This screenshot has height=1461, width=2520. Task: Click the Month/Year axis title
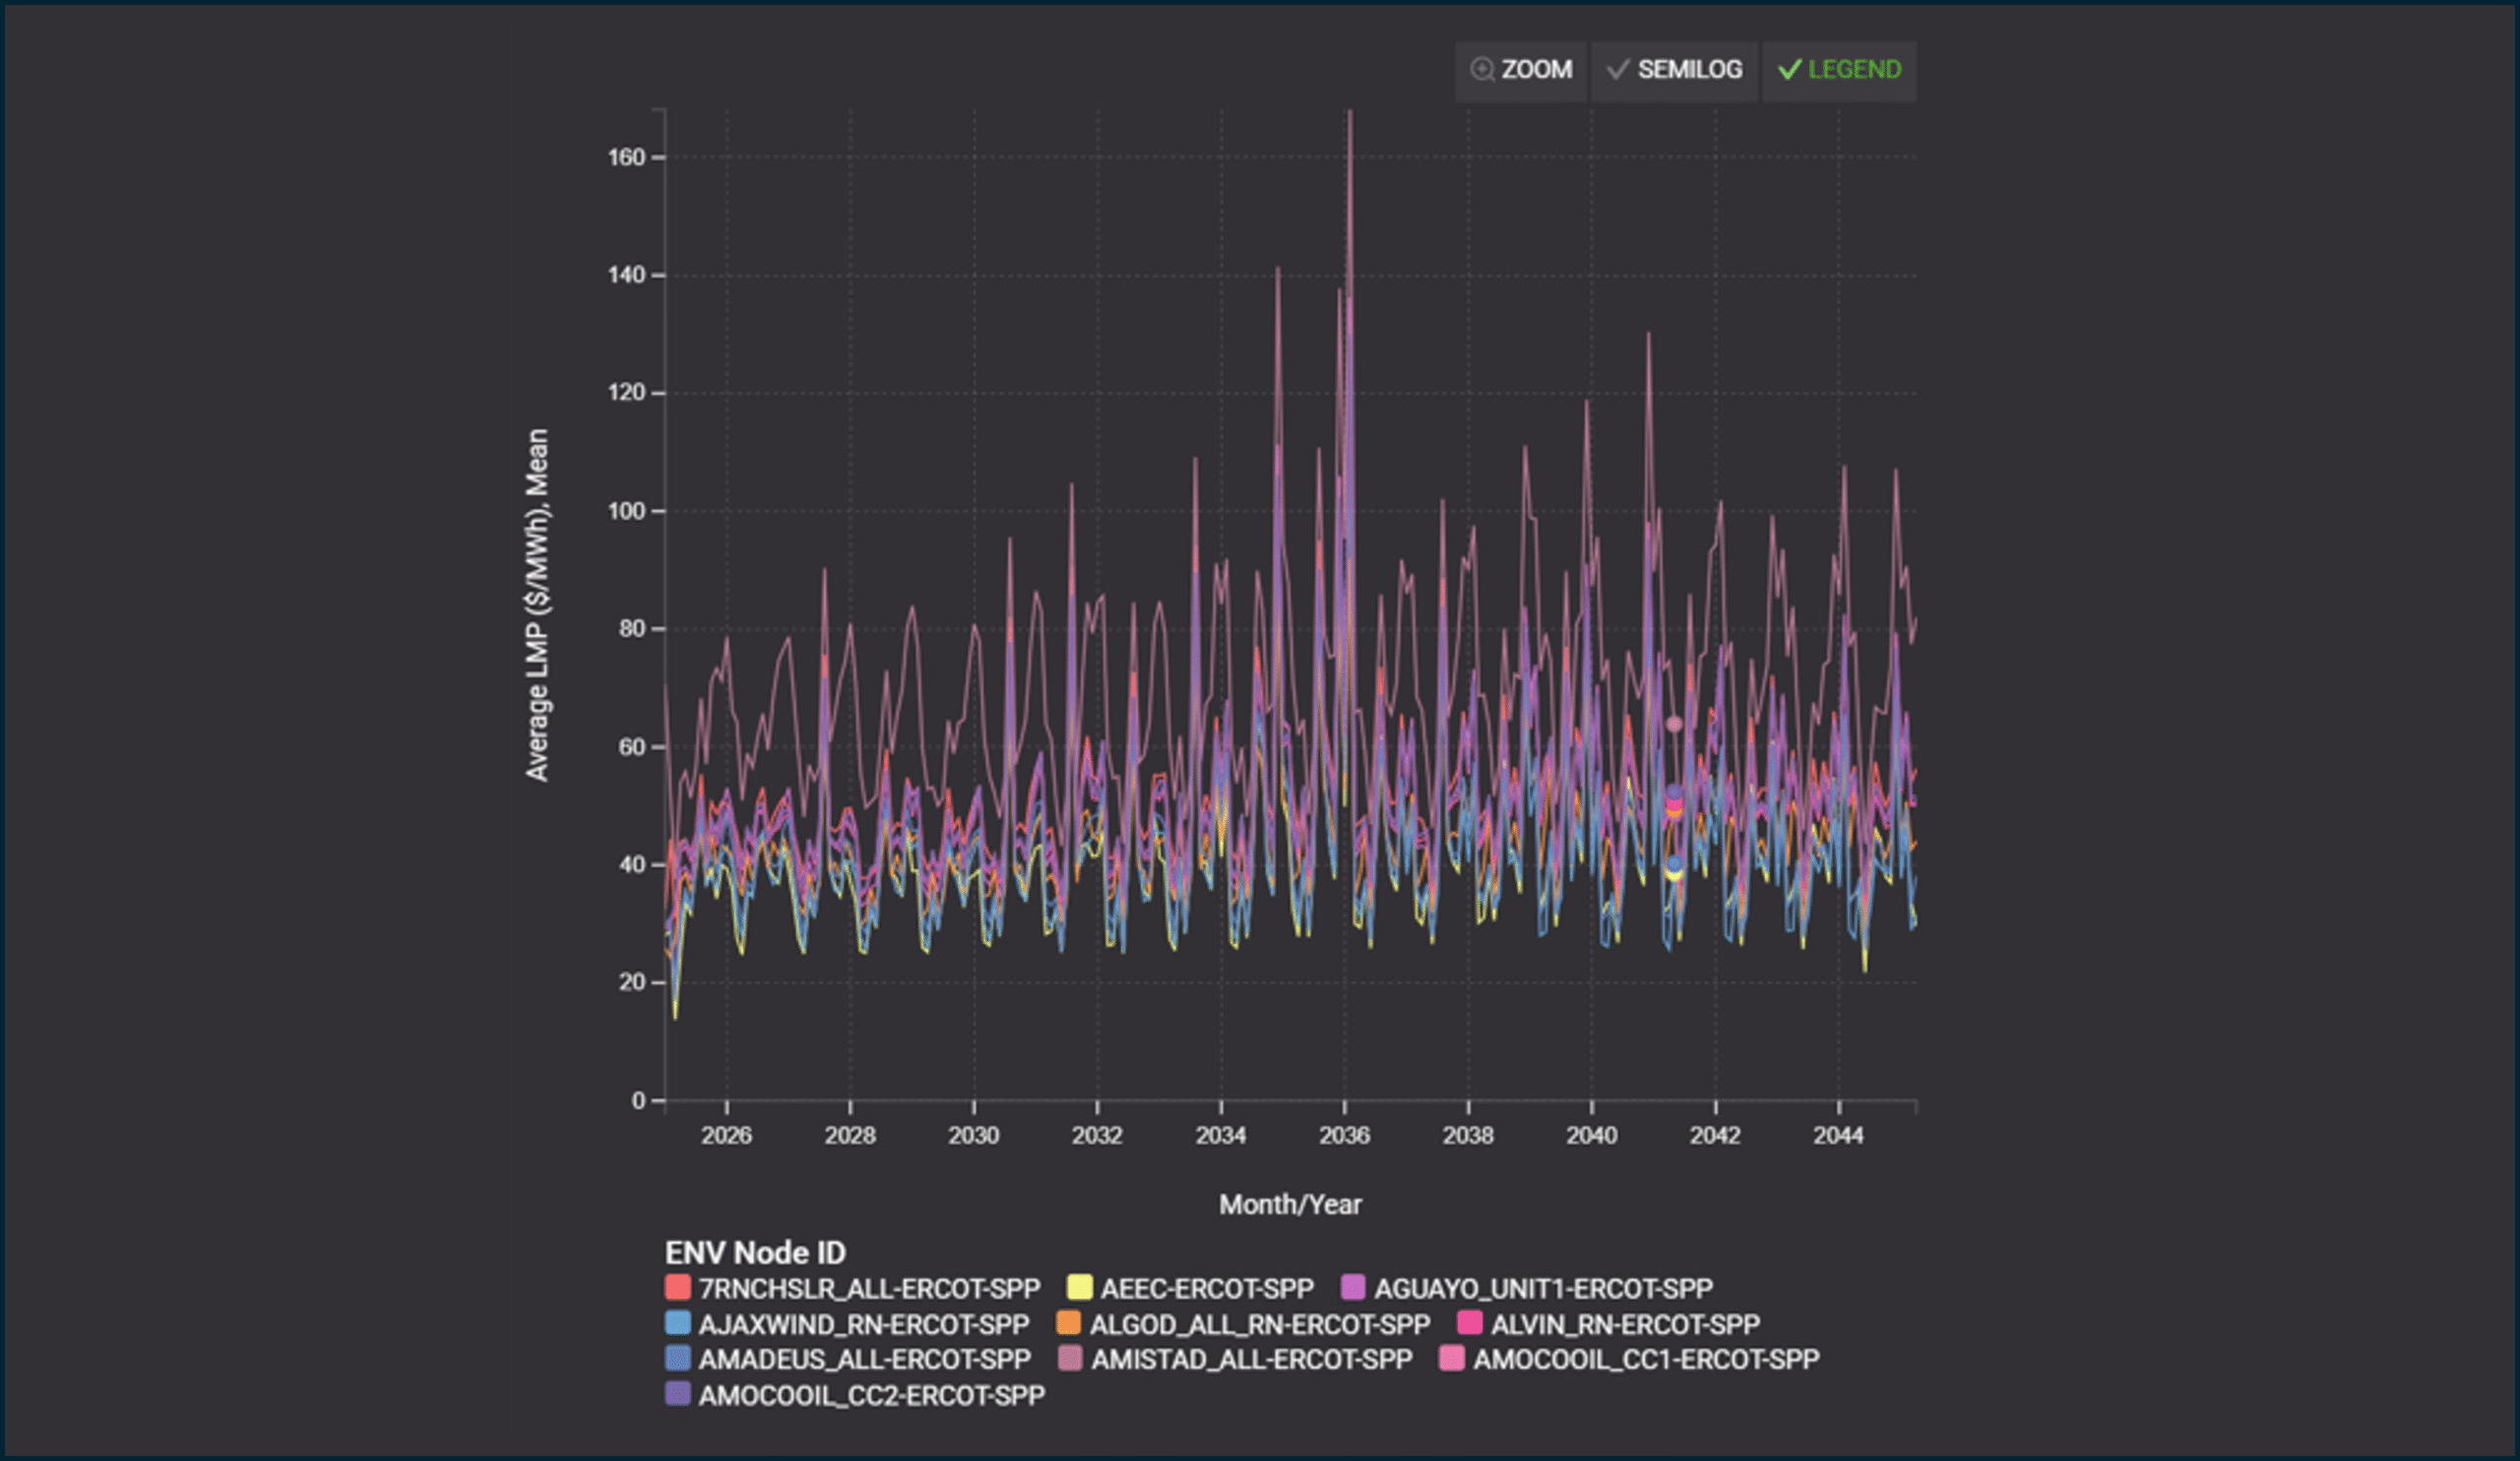[x=1289, y=1204]
